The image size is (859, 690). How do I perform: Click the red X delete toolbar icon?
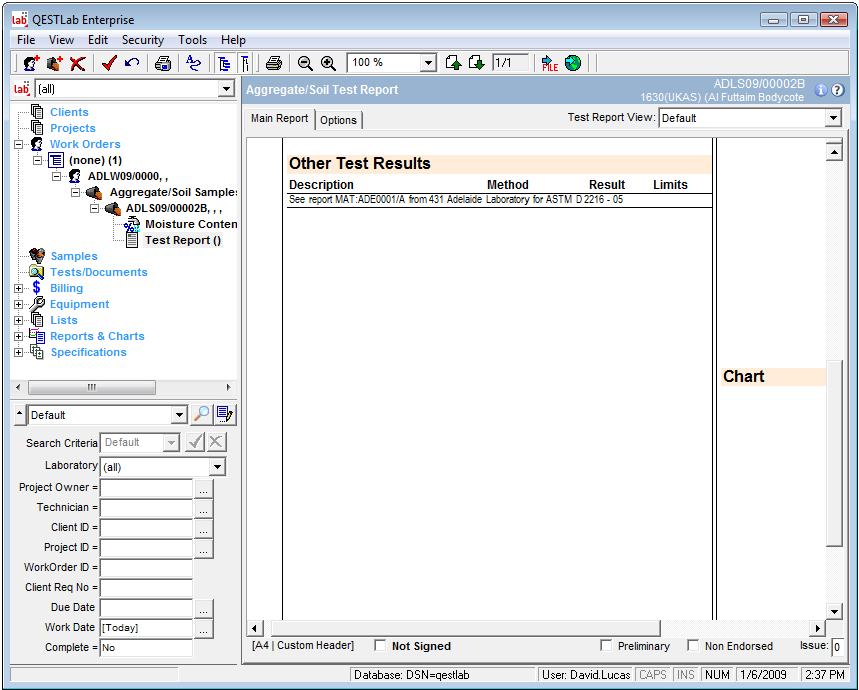[x=78, y=63]
